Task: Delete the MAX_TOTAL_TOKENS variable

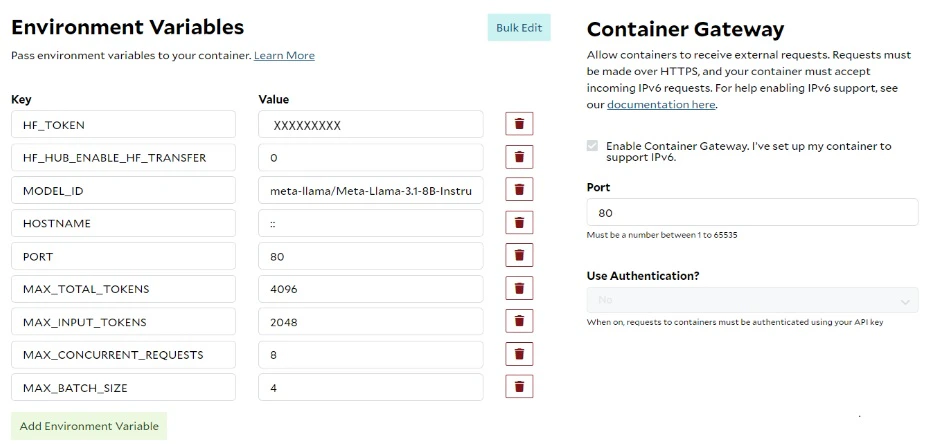Action: coord(519,289)
